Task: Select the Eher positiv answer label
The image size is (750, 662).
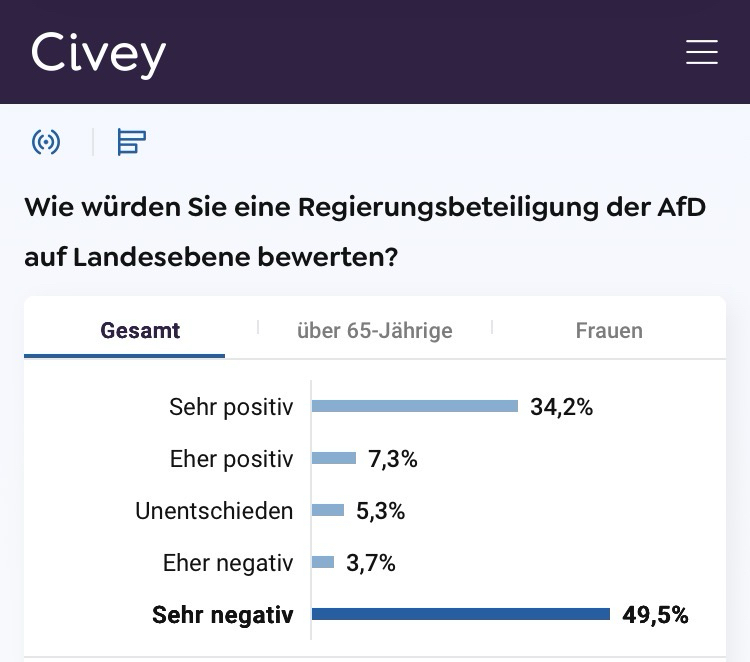Action: (x=232, y=459)
